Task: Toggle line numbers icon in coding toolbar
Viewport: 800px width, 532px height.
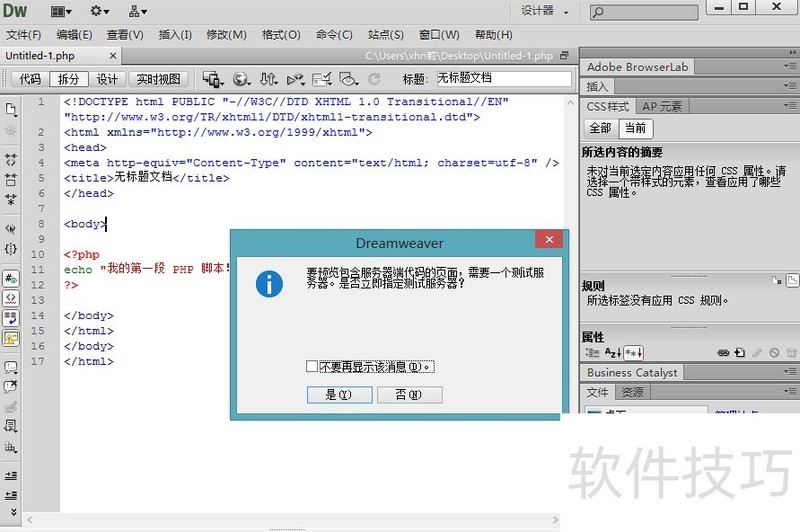Action: tap(11, 278)
